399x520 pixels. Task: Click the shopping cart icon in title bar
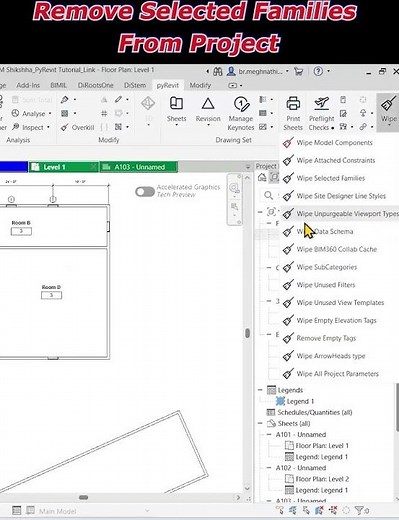coord(298,71)
